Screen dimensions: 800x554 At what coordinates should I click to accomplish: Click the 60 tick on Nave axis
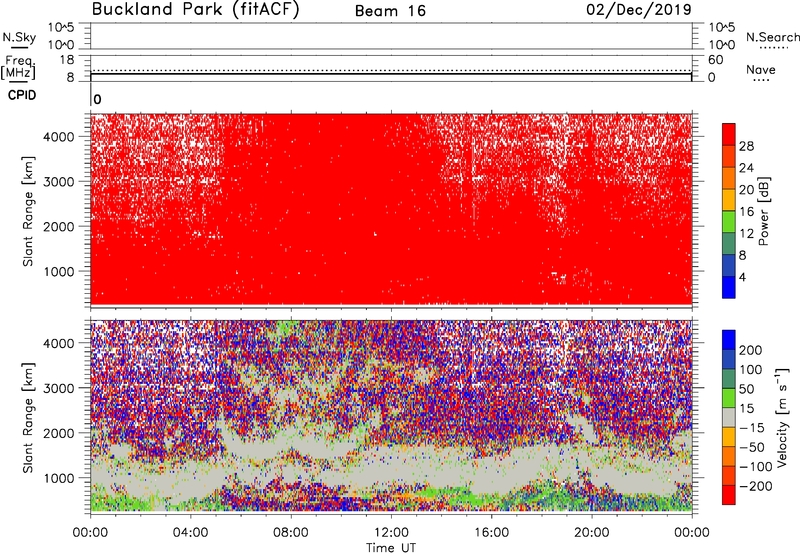click(715, 60)
